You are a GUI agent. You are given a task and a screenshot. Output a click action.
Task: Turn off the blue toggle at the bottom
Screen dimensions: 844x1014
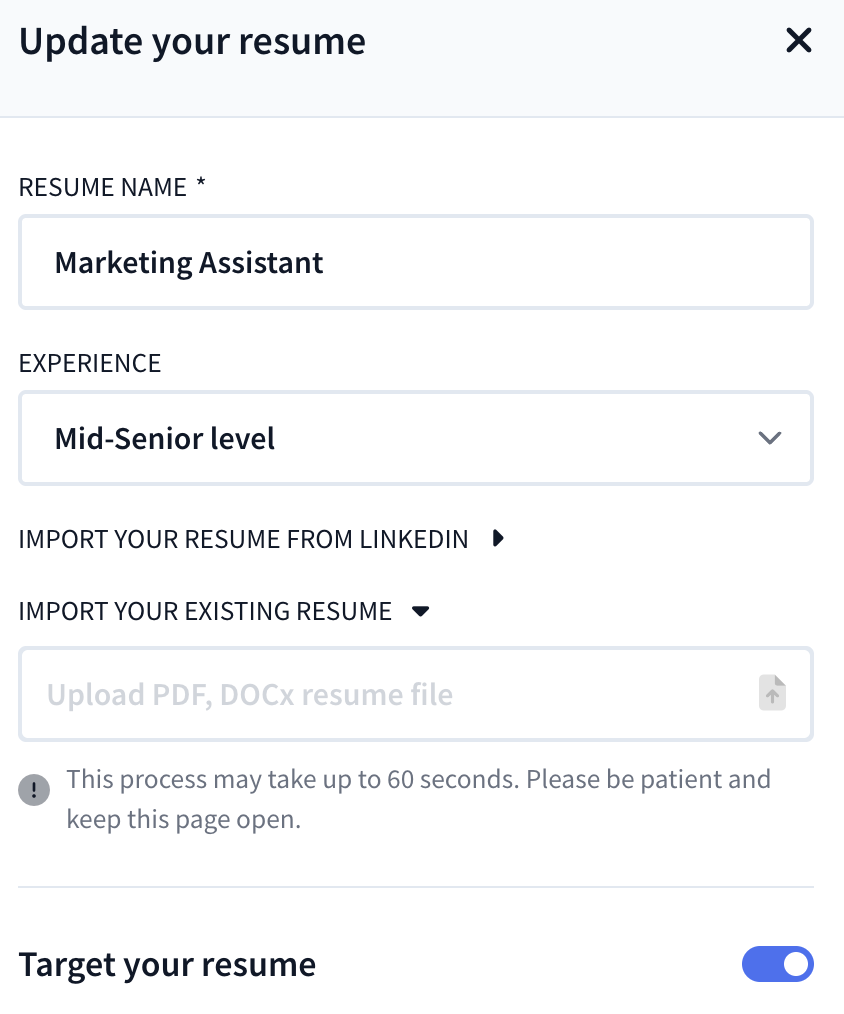(778, 964)
